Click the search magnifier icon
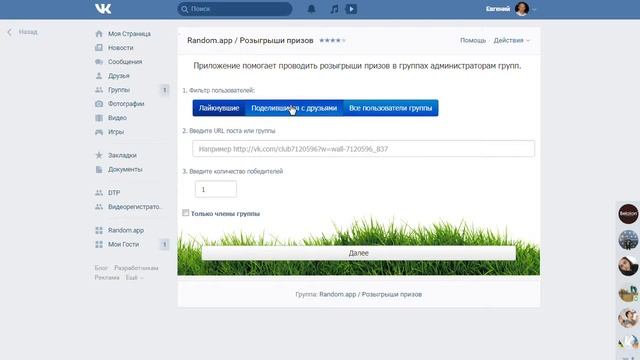This screenshot has height=360, width=640. [185, 9]
